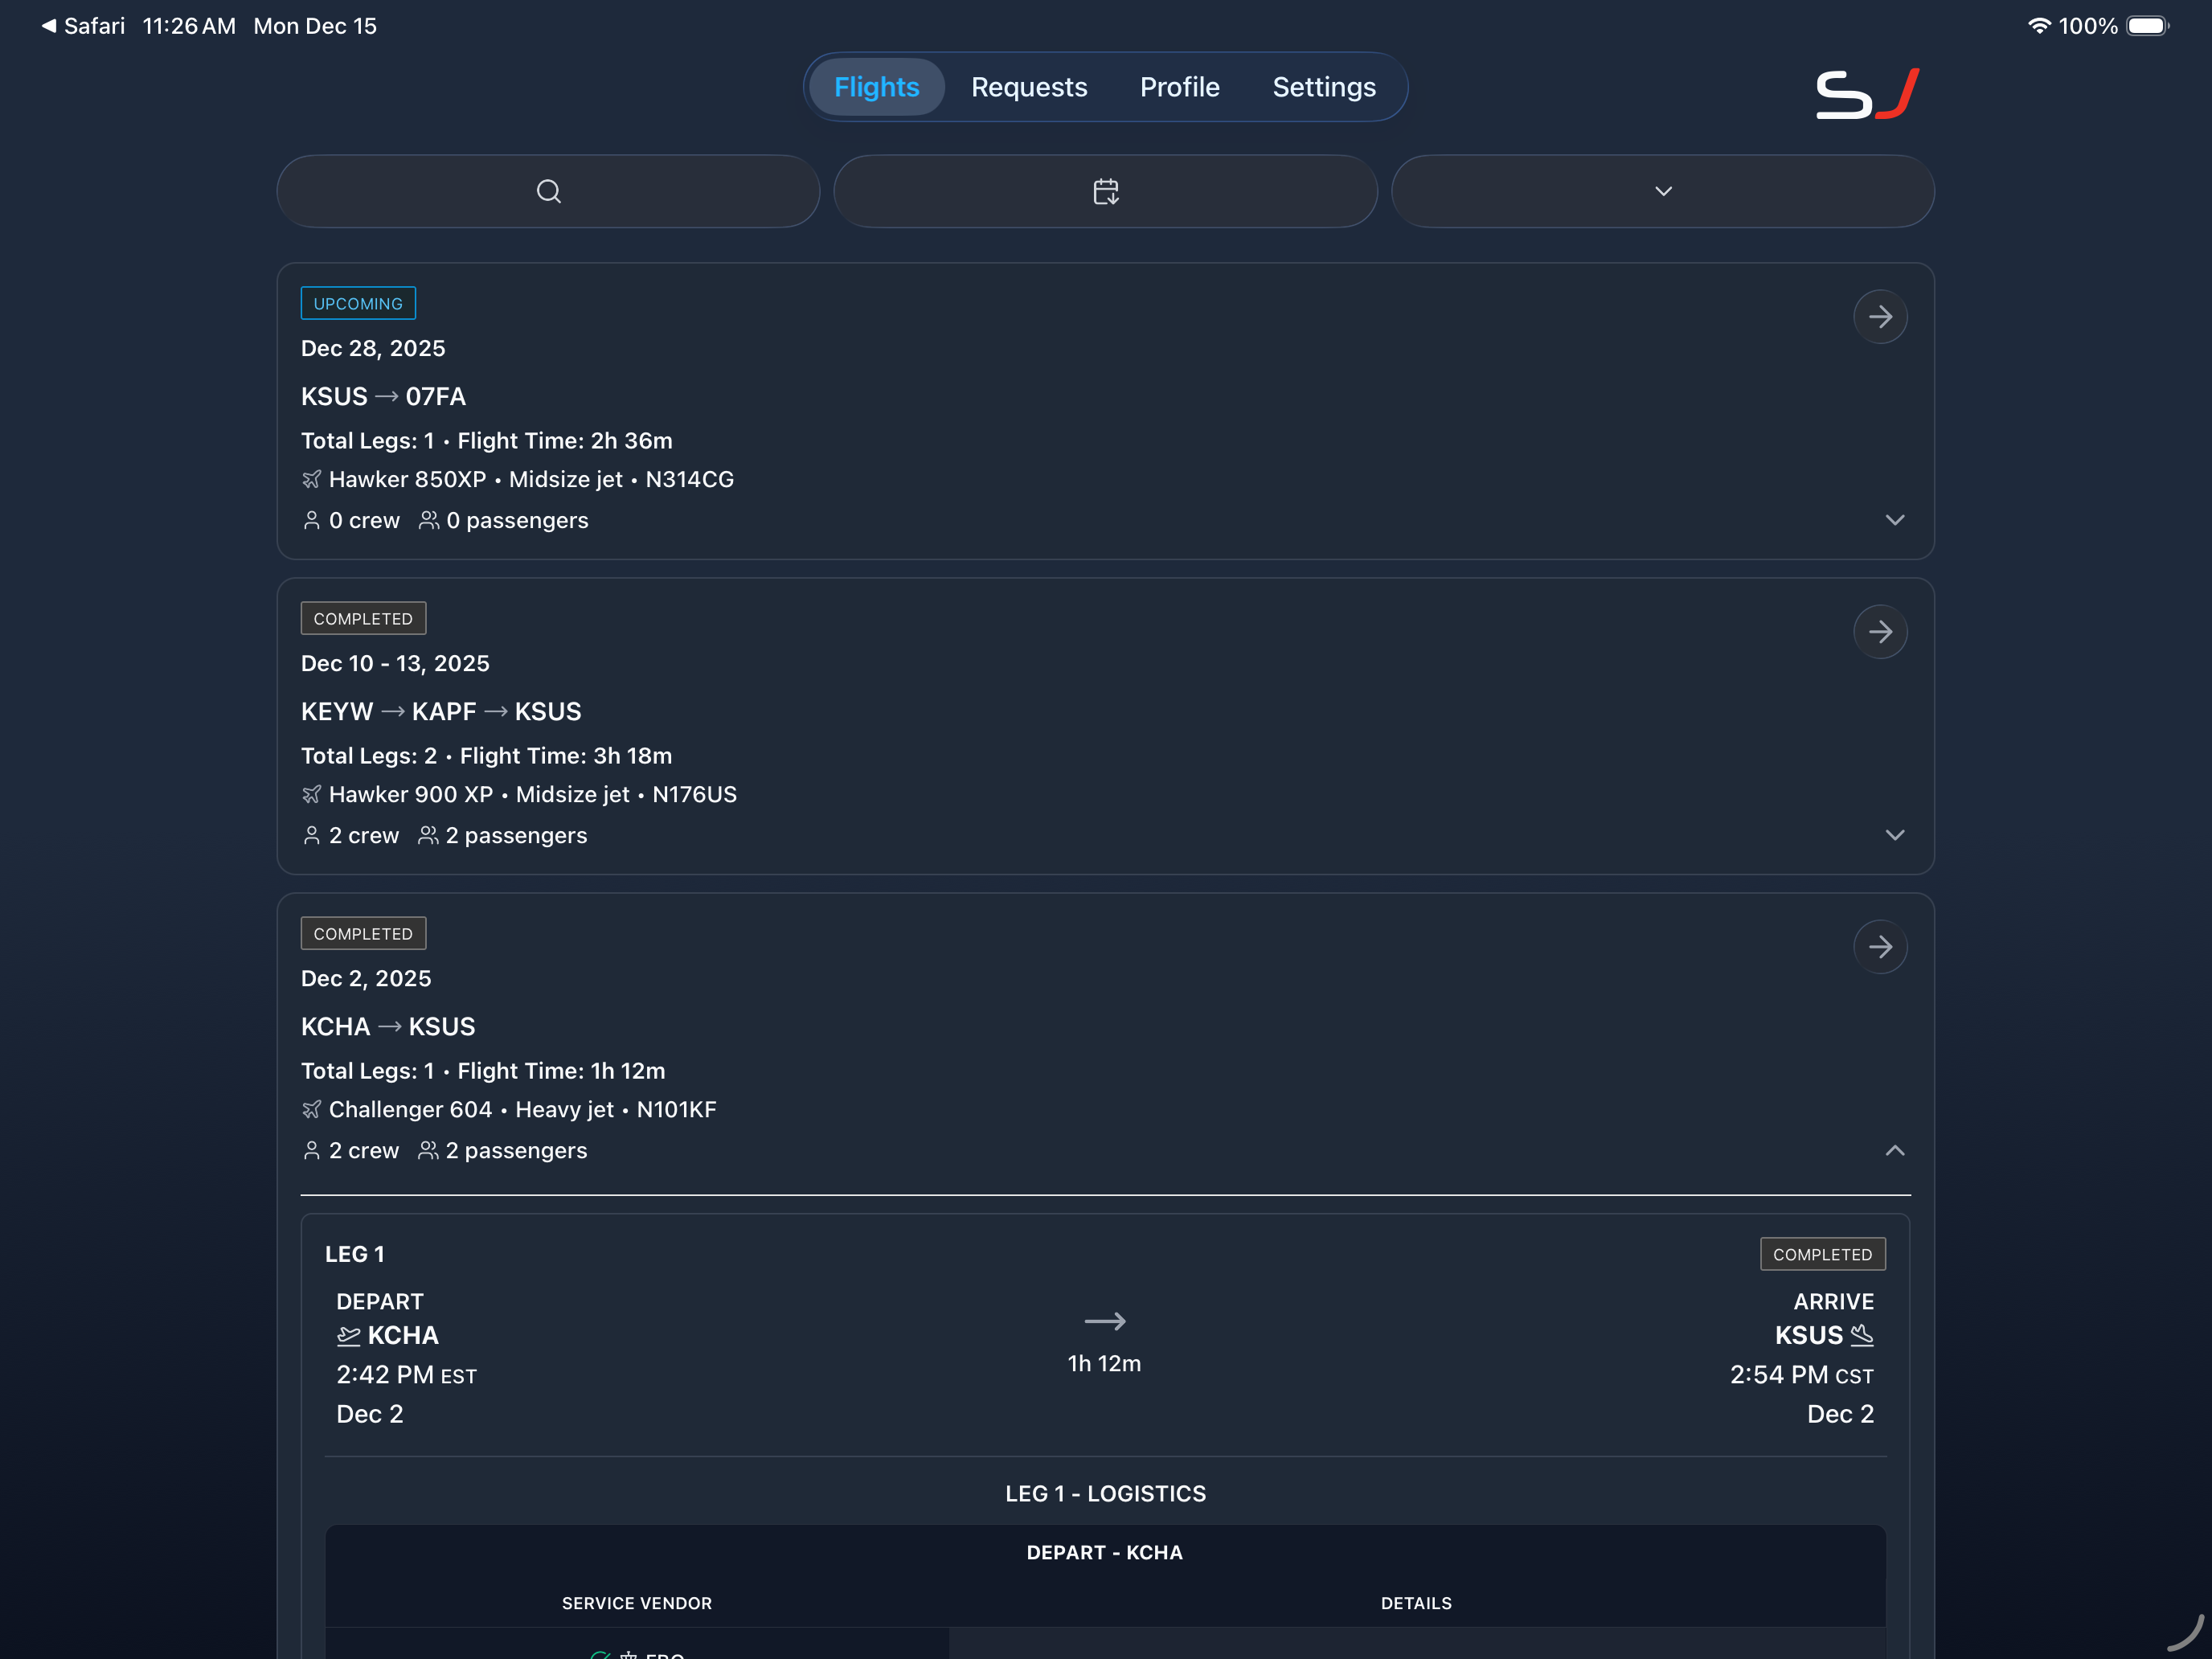Collapse the Dec 2 KCHA to KSUS flight card
The width and height of the screenshot is (2212, 1659).
1894,1150
